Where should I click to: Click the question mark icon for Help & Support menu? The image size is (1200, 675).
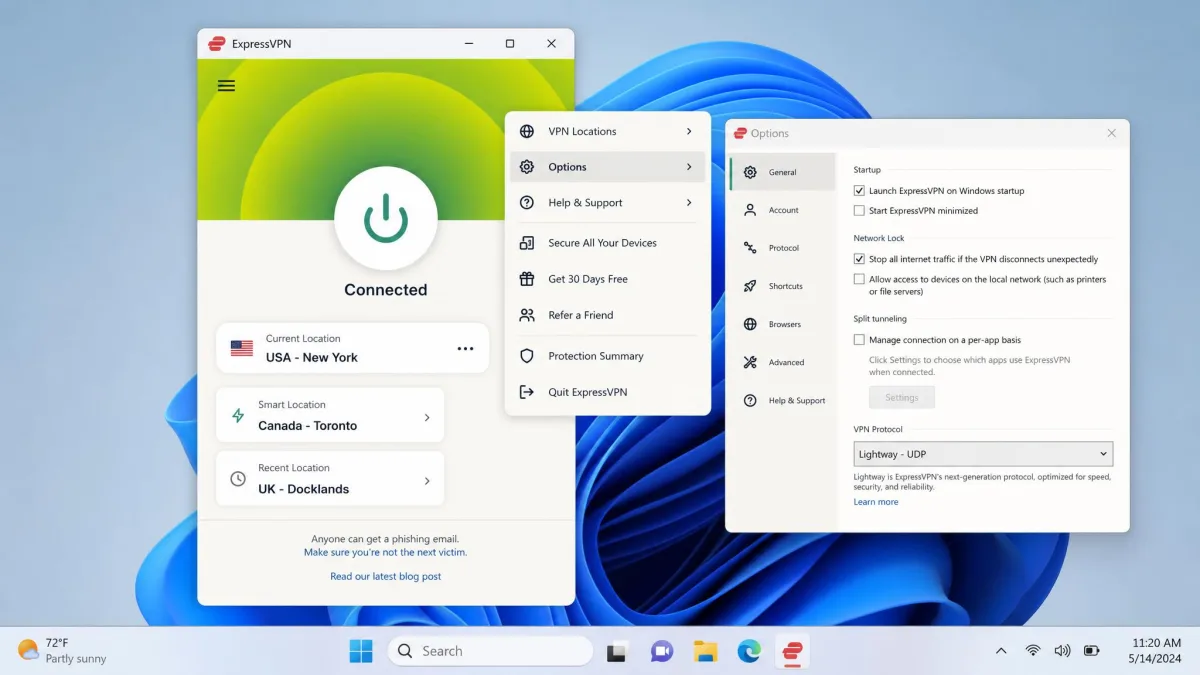coord(527,202)
